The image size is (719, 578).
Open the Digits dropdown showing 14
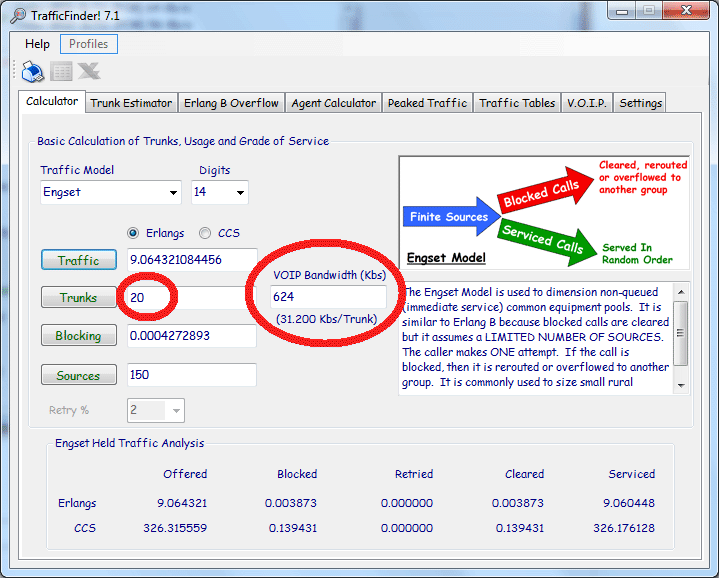(x=220, y=192)
